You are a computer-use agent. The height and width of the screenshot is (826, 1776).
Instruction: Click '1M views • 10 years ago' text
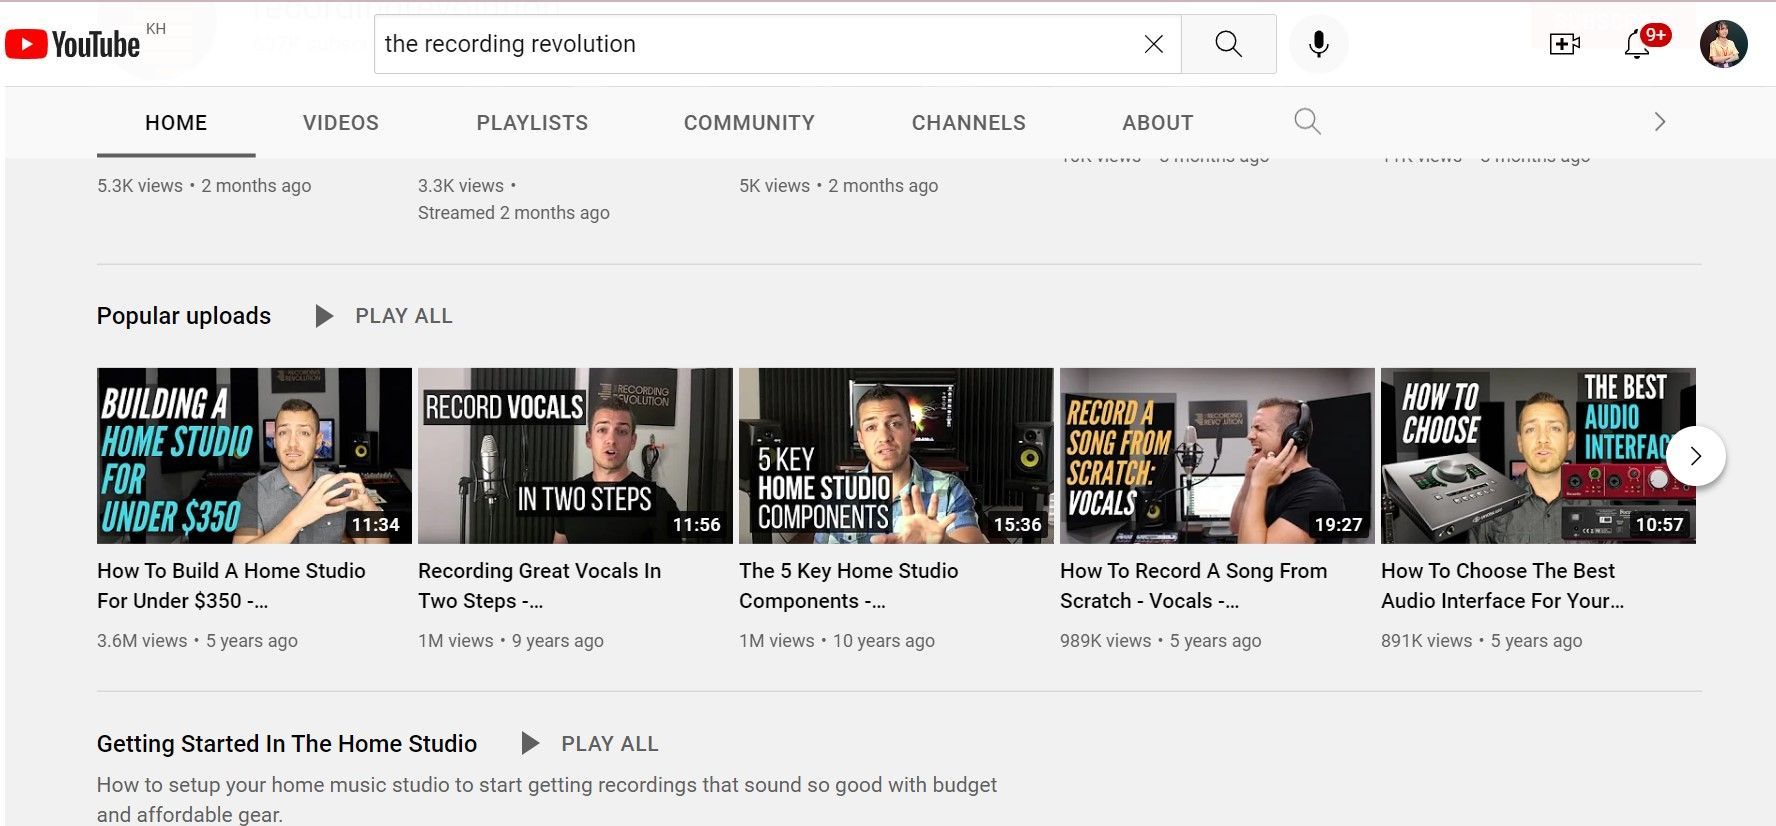(837, 641)
